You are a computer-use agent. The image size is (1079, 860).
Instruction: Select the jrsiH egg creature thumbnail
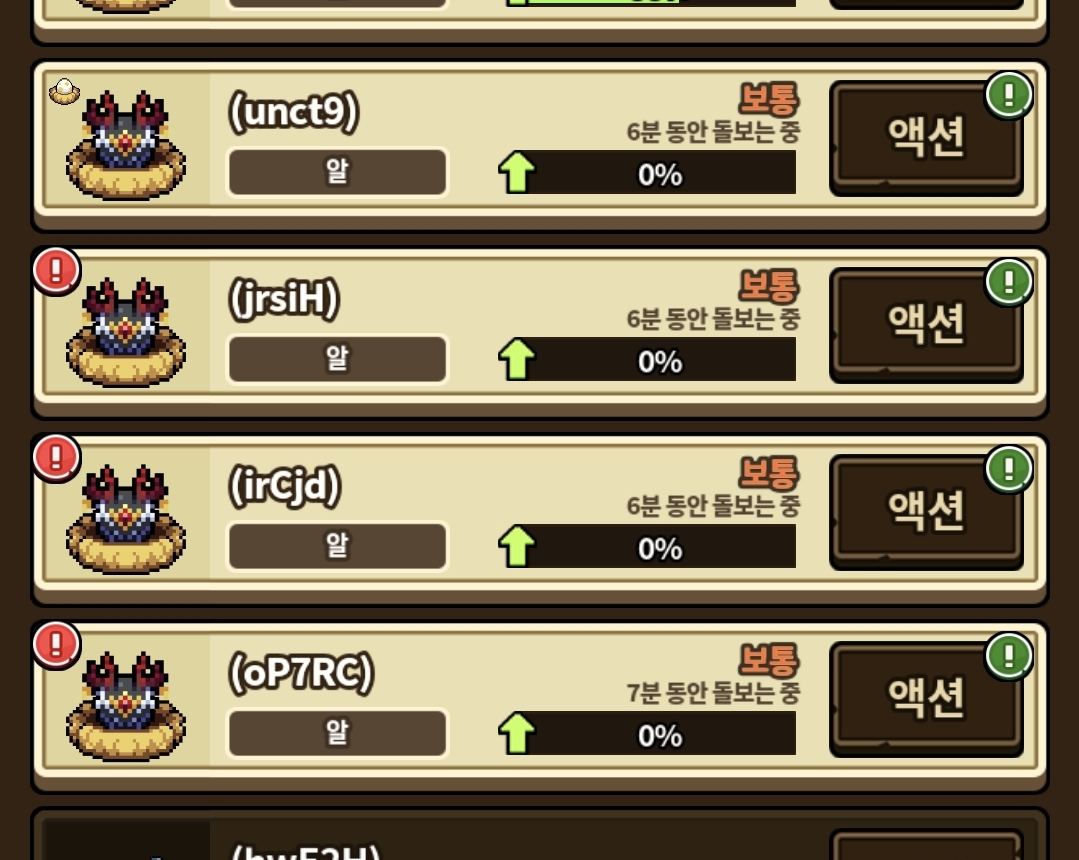125,332
